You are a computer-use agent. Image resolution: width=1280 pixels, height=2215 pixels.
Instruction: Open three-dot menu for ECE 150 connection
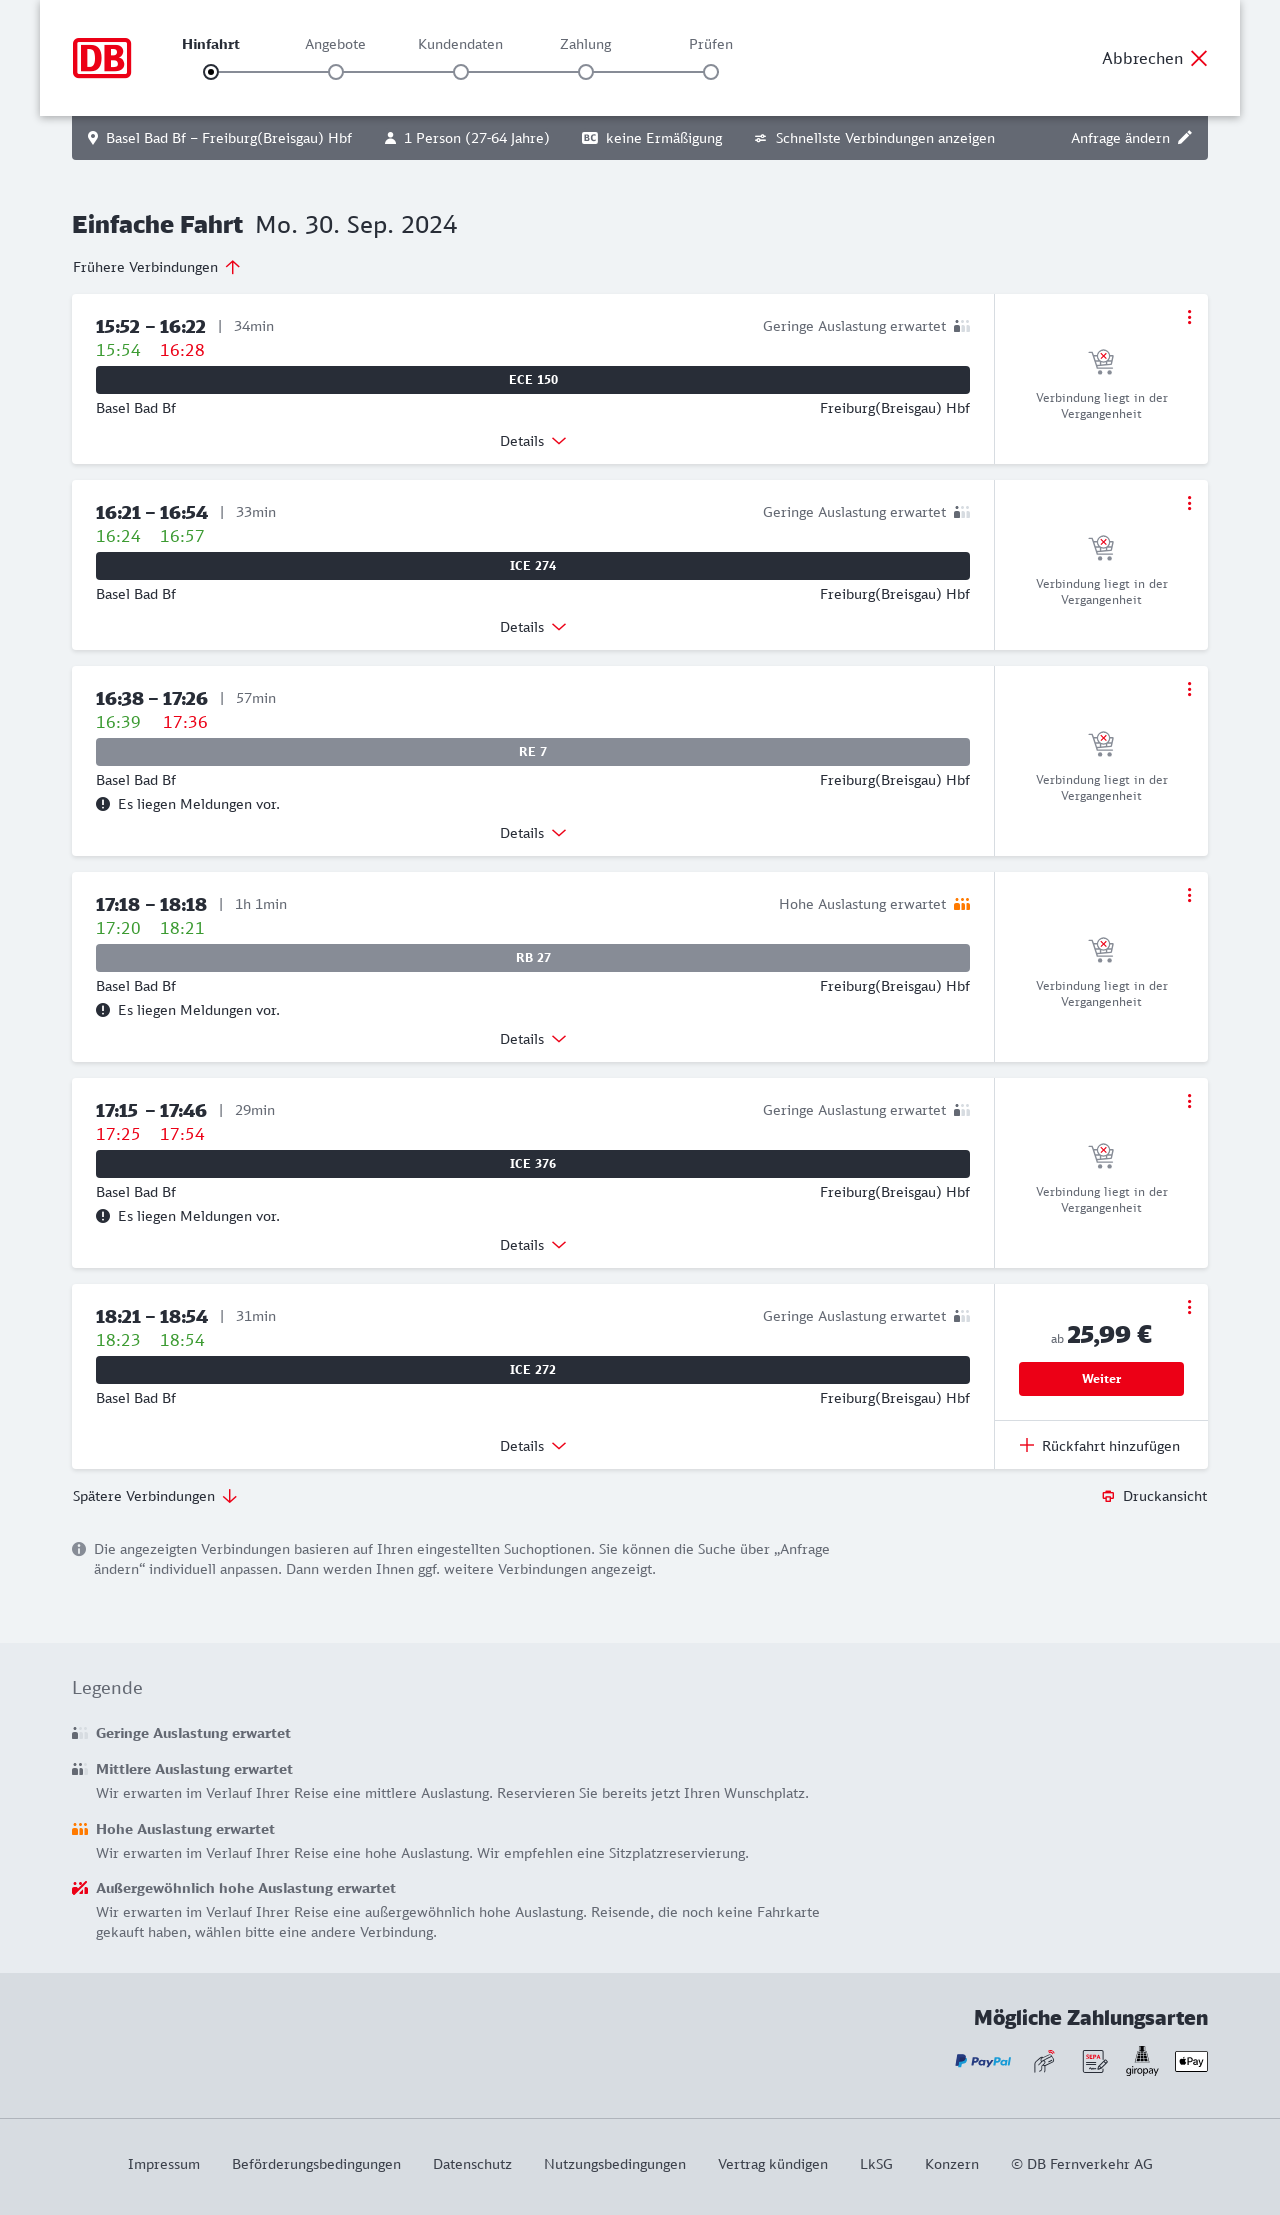click(1189, 317)
